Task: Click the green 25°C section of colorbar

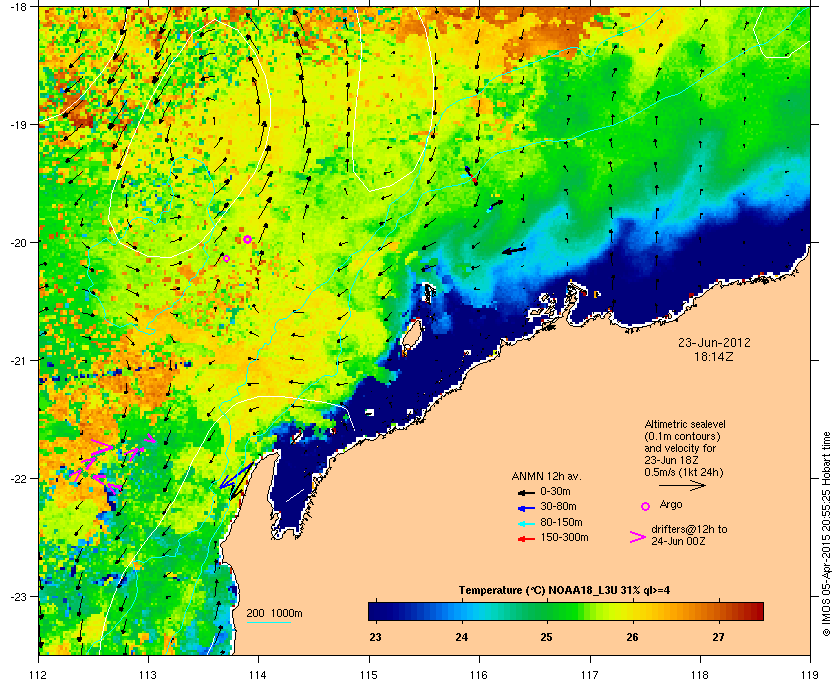Action: pyautogui.click(x=547, y=611)
